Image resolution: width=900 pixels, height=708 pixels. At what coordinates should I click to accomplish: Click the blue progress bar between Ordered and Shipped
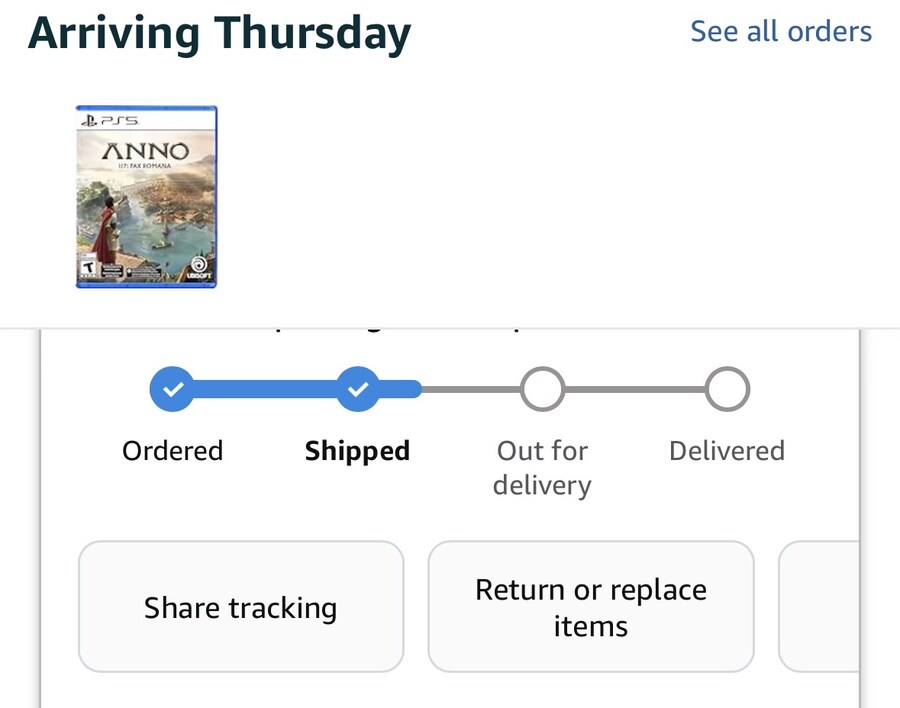tap(264, 389)
